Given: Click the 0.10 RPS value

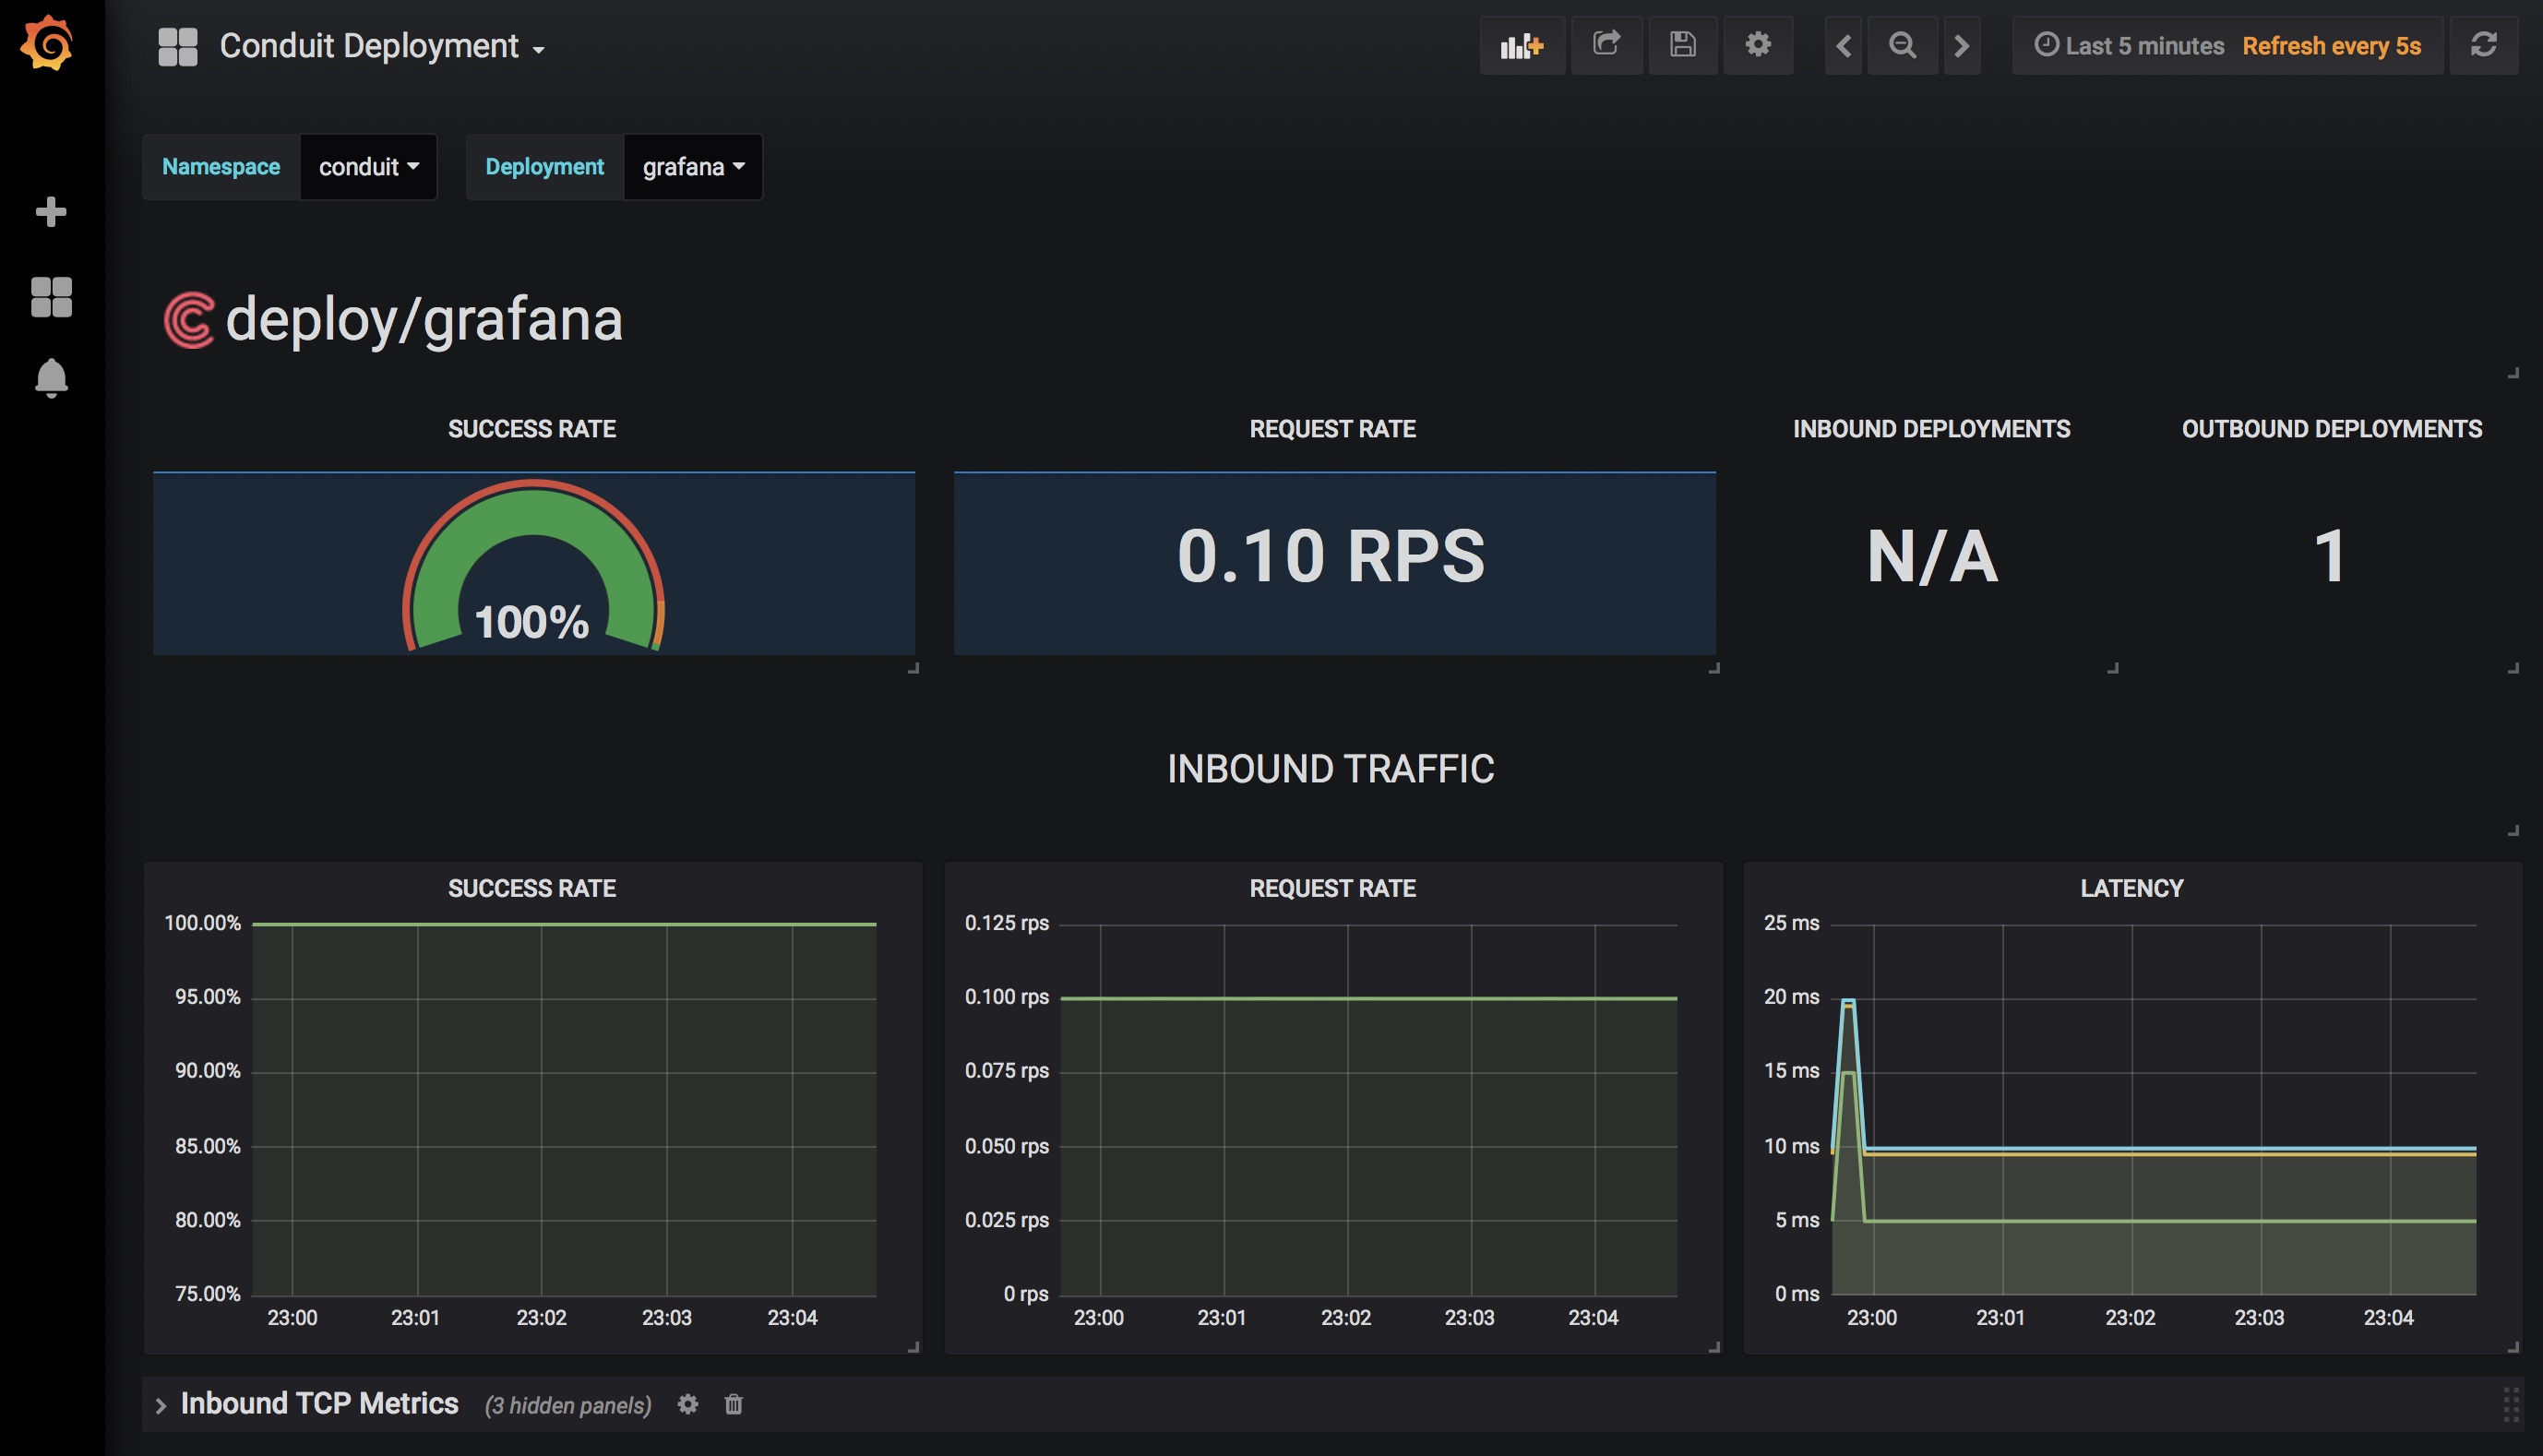Looking at the screenshot, I should pyautogui.click(x=1331, y=555).
